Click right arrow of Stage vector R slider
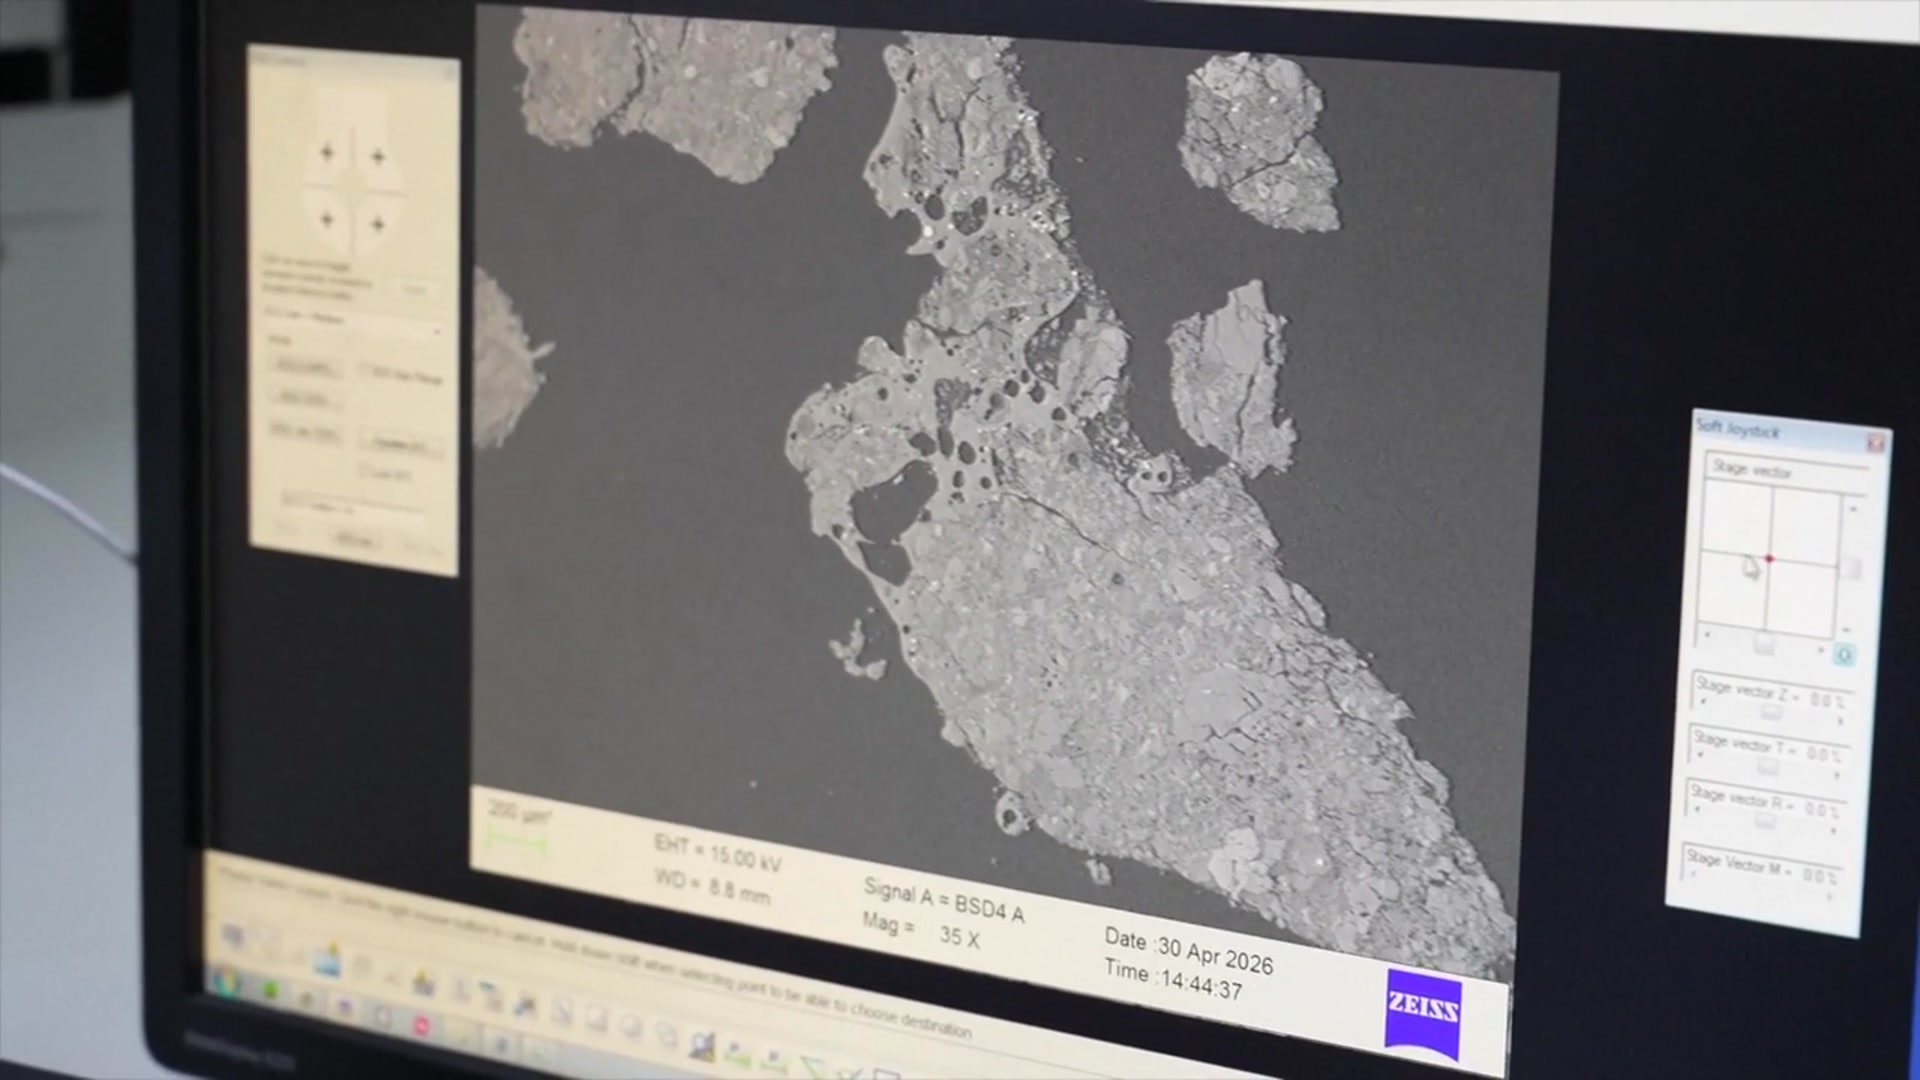Screen dimensions: 1920x1080 pyautogui.click(x=1833, y=830)
